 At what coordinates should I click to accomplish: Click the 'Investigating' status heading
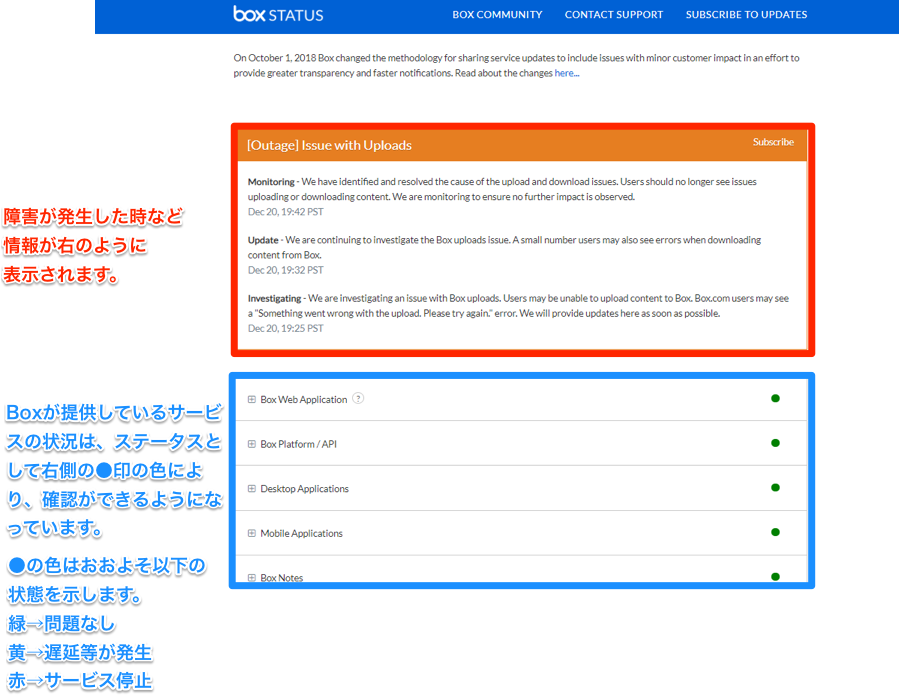[x=274, y=299]
